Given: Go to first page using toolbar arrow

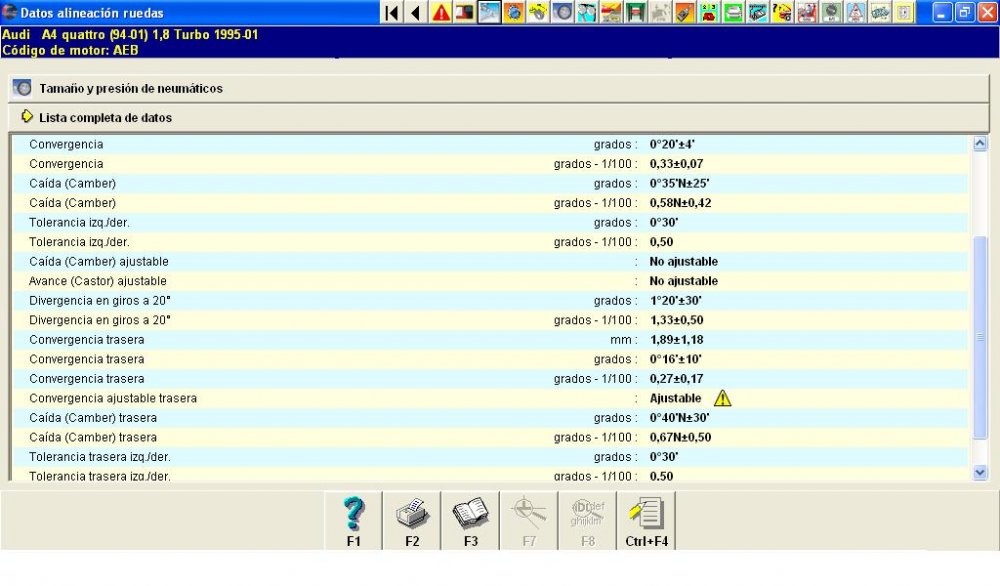Looking at the screenshot, I should click(392, 13).
